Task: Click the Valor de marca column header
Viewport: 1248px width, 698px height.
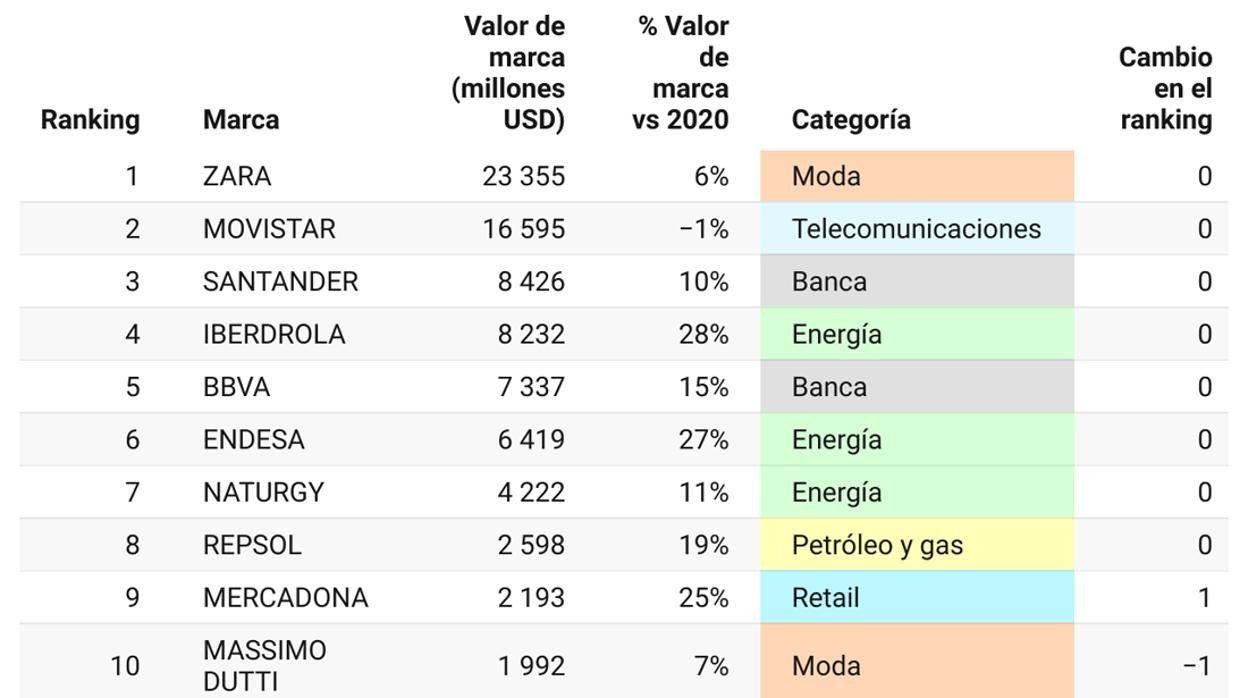Action: coord(509,73)
